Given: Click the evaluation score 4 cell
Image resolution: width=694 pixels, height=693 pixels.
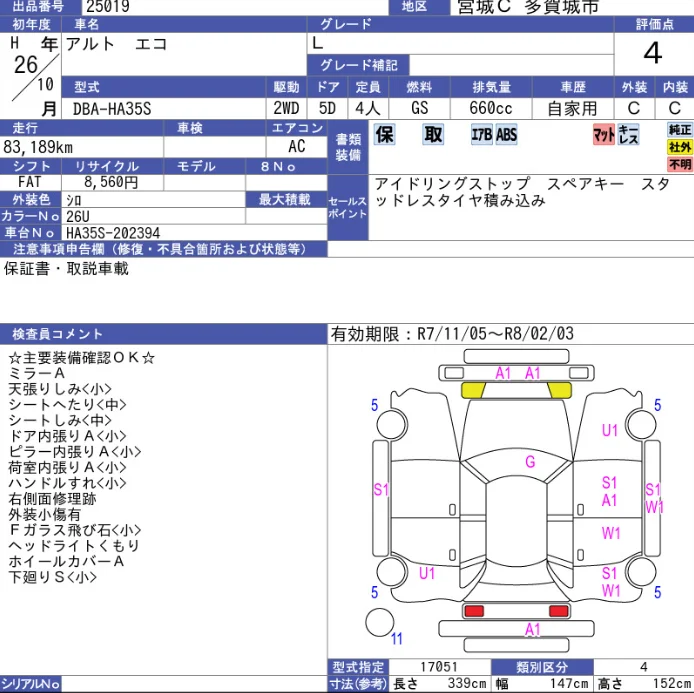Looking at the screenshot, I should click(653, 54).
